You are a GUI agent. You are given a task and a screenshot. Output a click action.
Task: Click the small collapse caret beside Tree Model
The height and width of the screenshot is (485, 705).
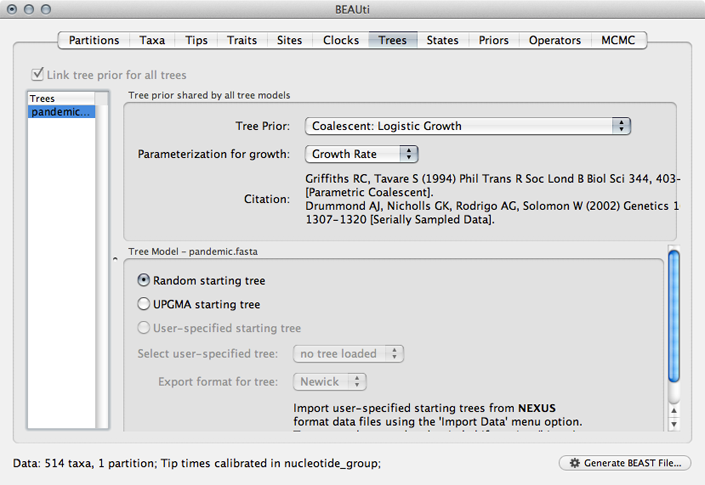click(x=115, y=259)
